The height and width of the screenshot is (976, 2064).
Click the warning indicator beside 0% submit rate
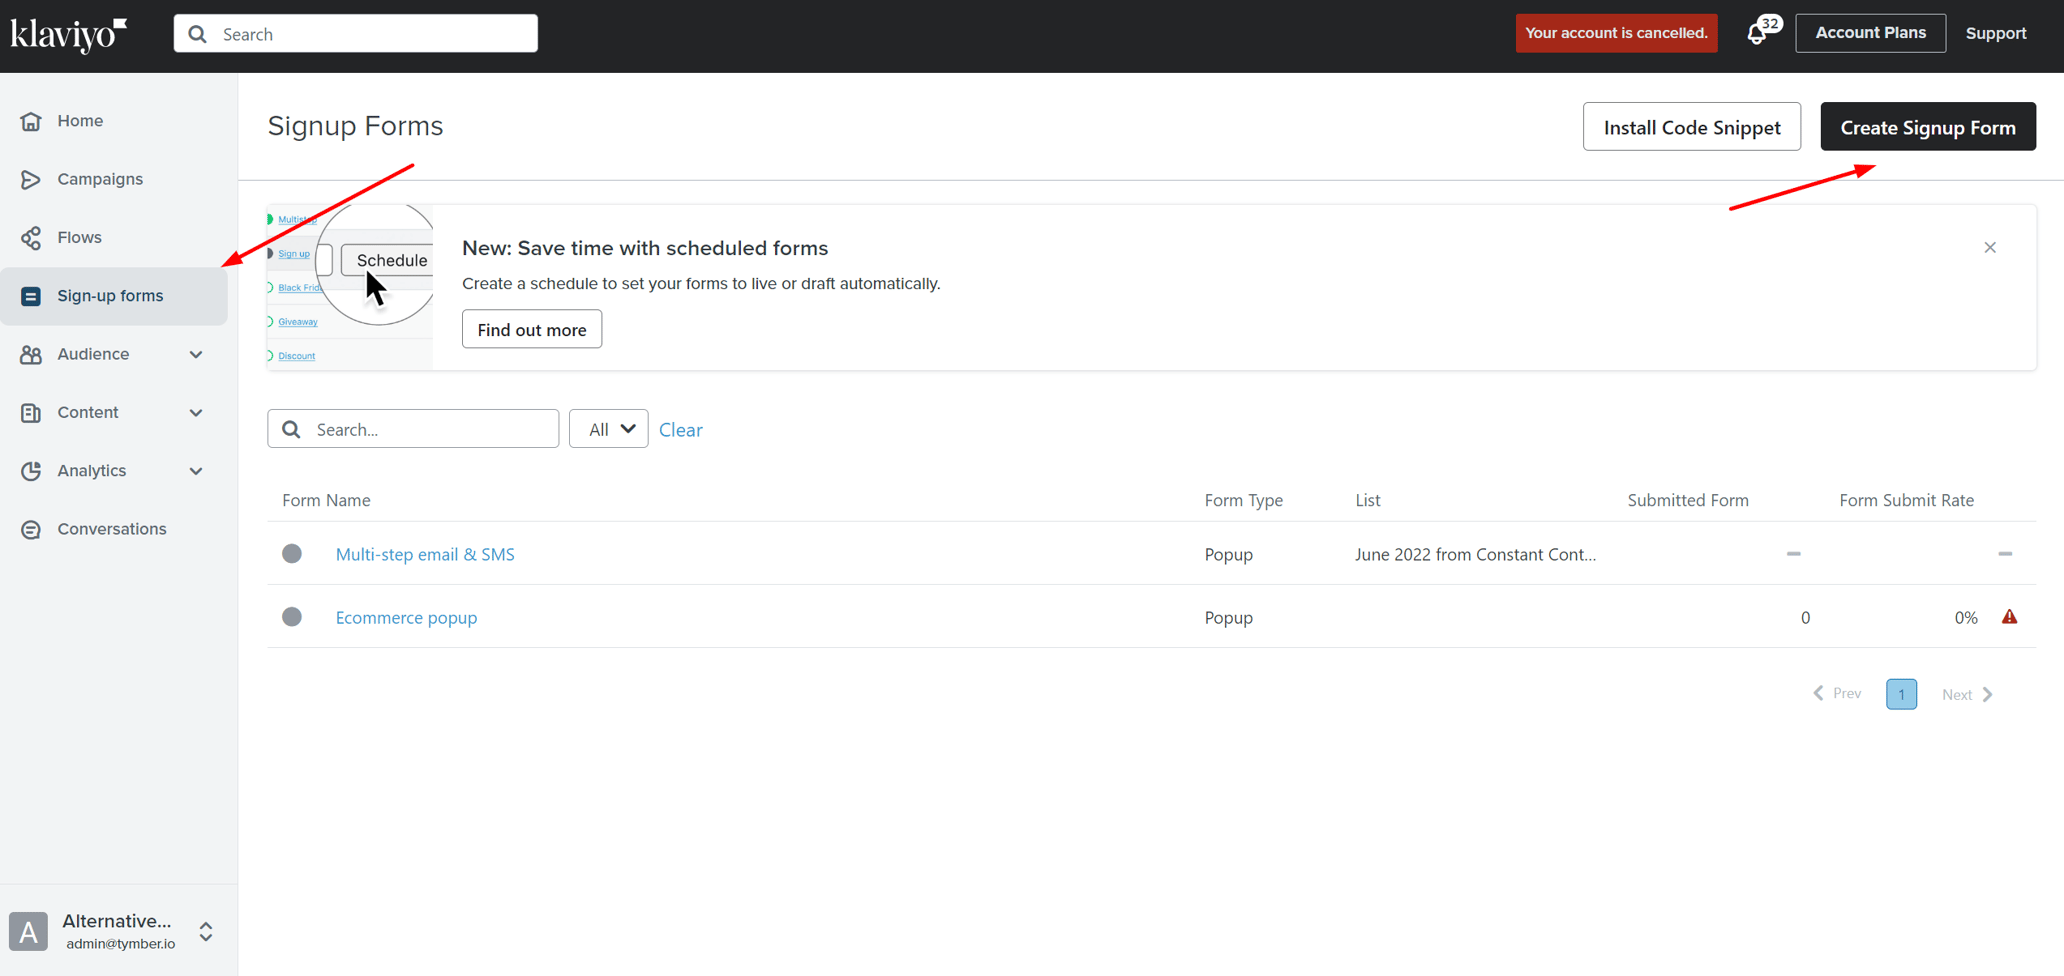click(x=2010, y=617)
